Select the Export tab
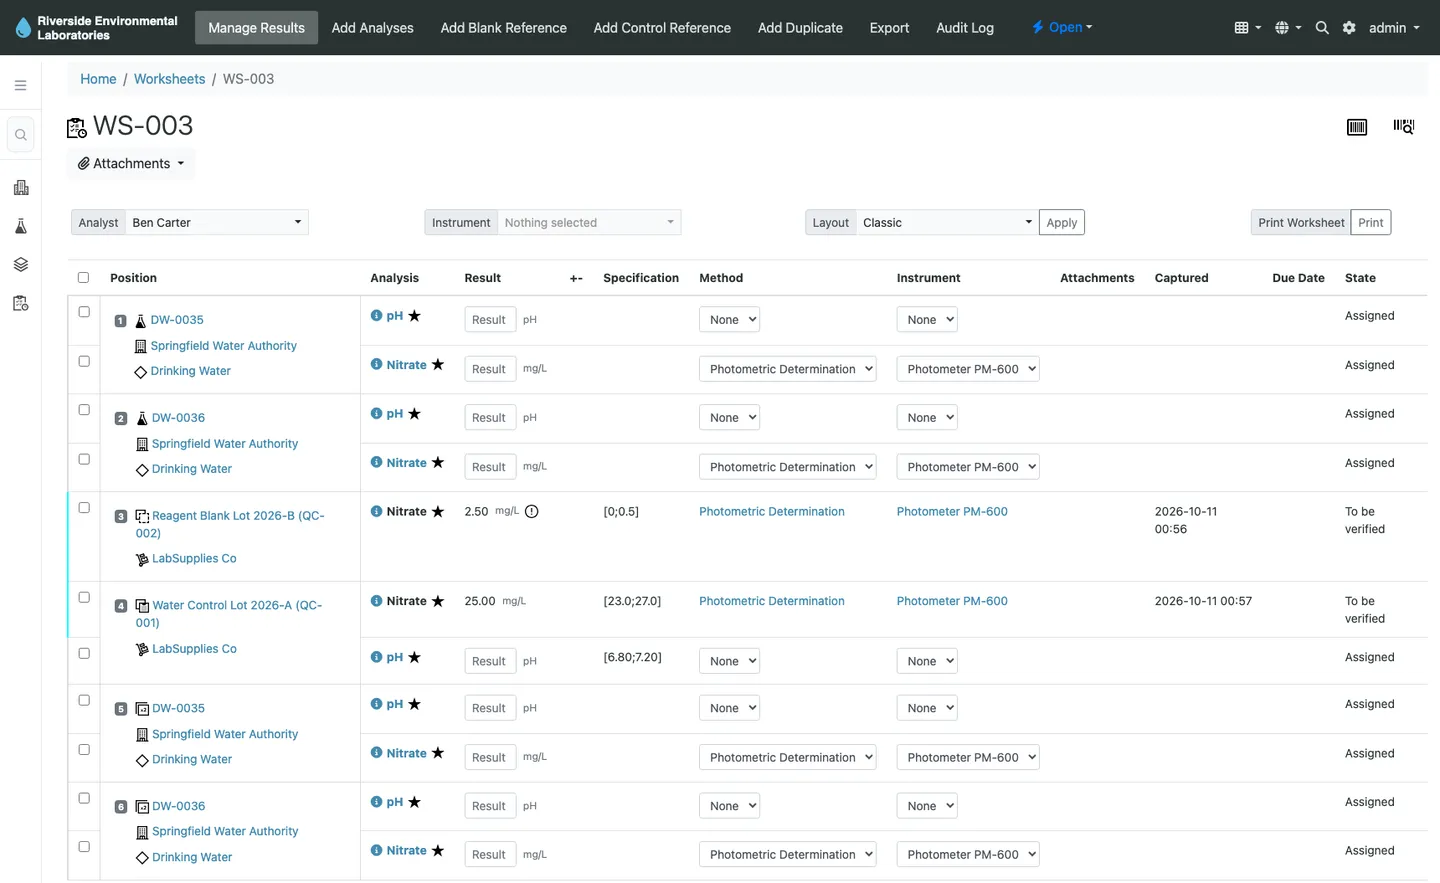This screenshot has width=1440, height=883. tap(889, 28)
